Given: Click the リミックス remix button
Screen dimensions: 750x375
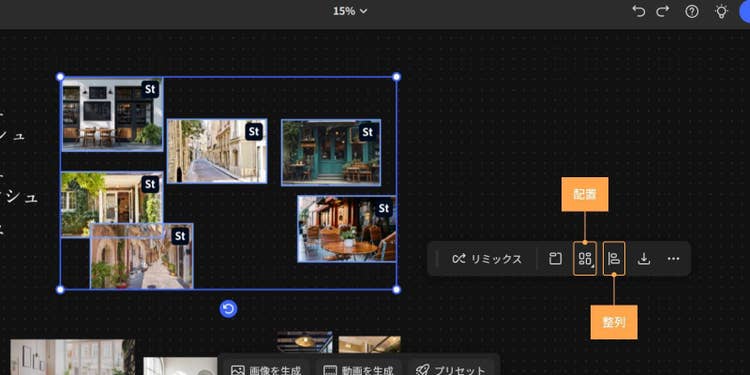Looking at the screenshot, I should [x=487, y=259].
